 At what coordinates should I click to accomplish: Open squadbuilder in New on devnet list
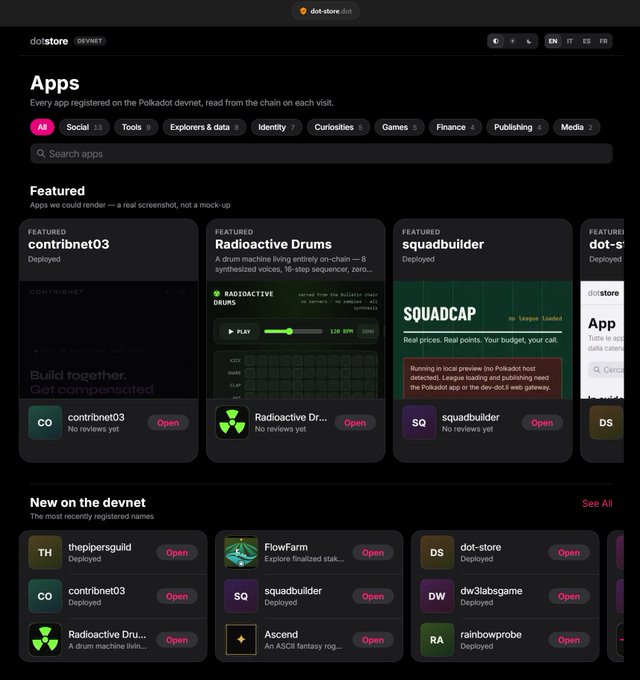[x=373, y=596]
